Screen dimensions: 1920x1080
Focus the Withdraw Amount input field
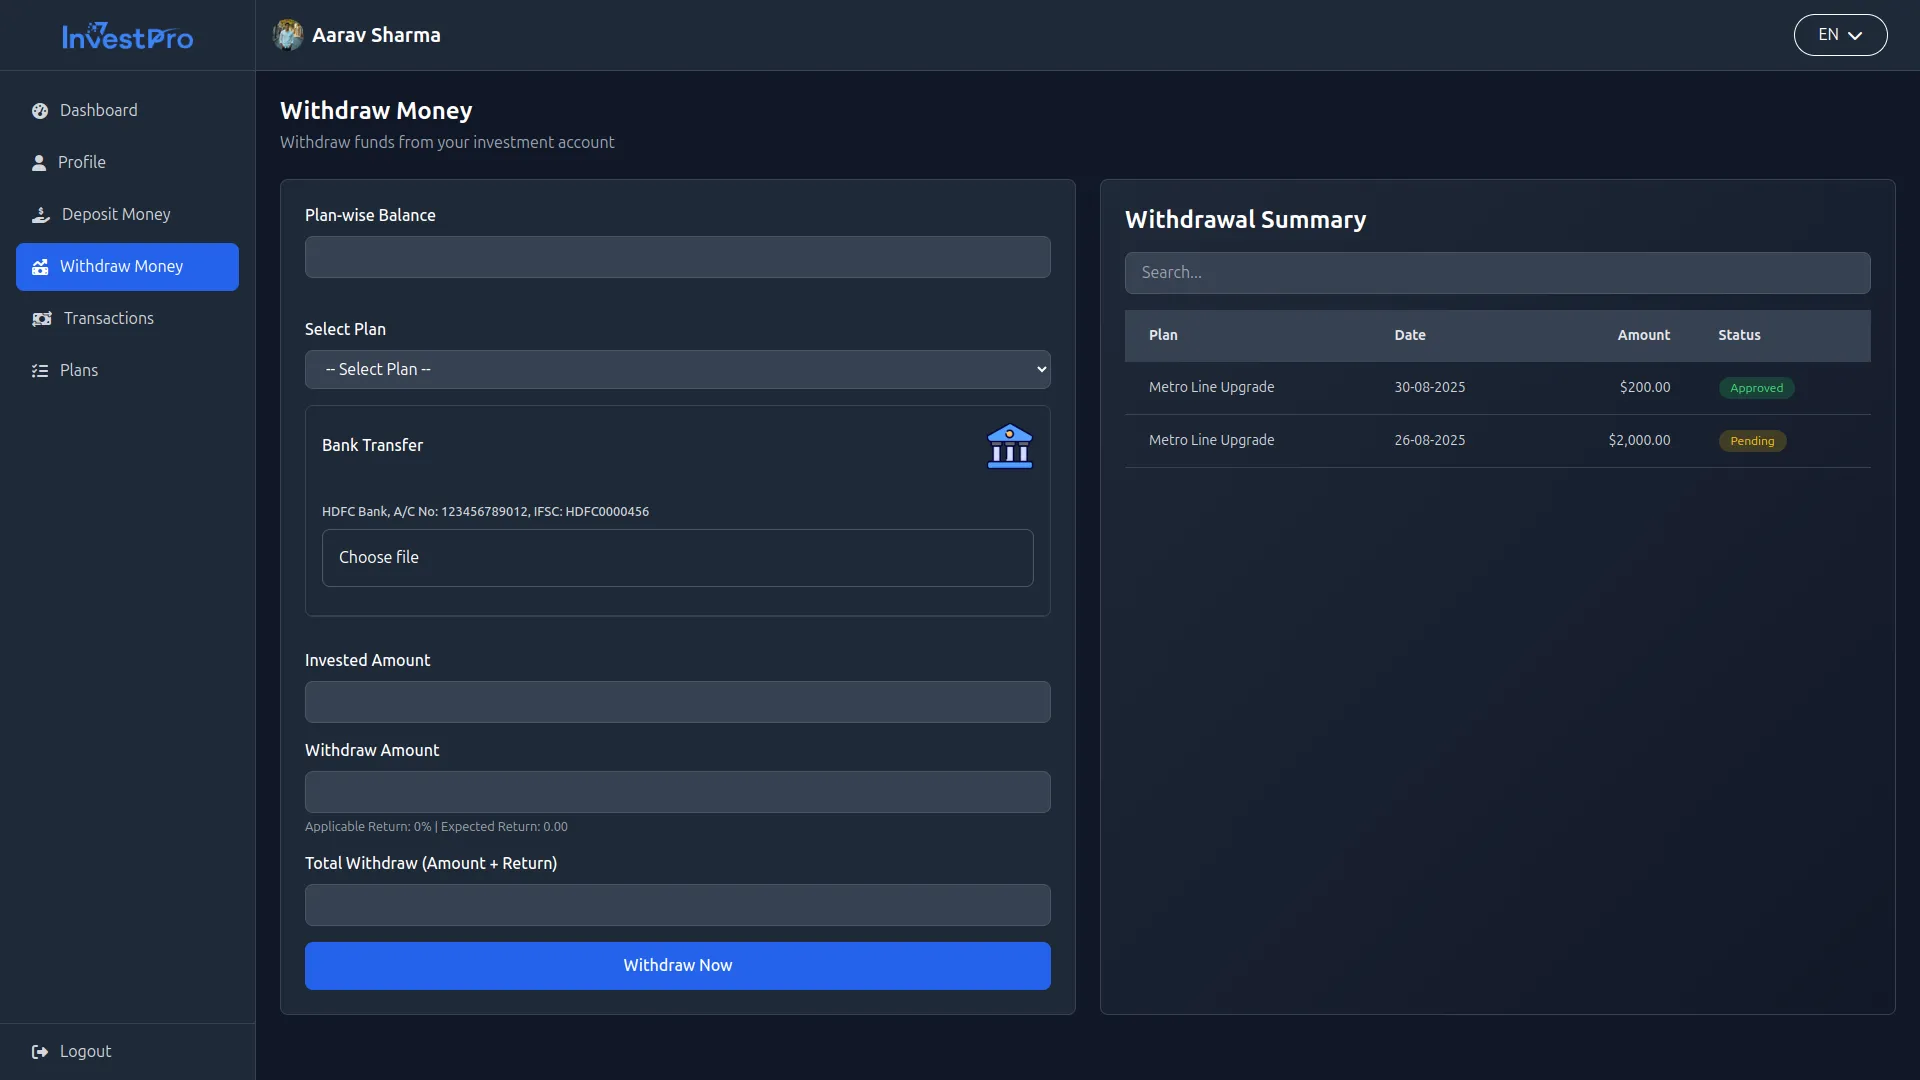click(x=677, y=792)
